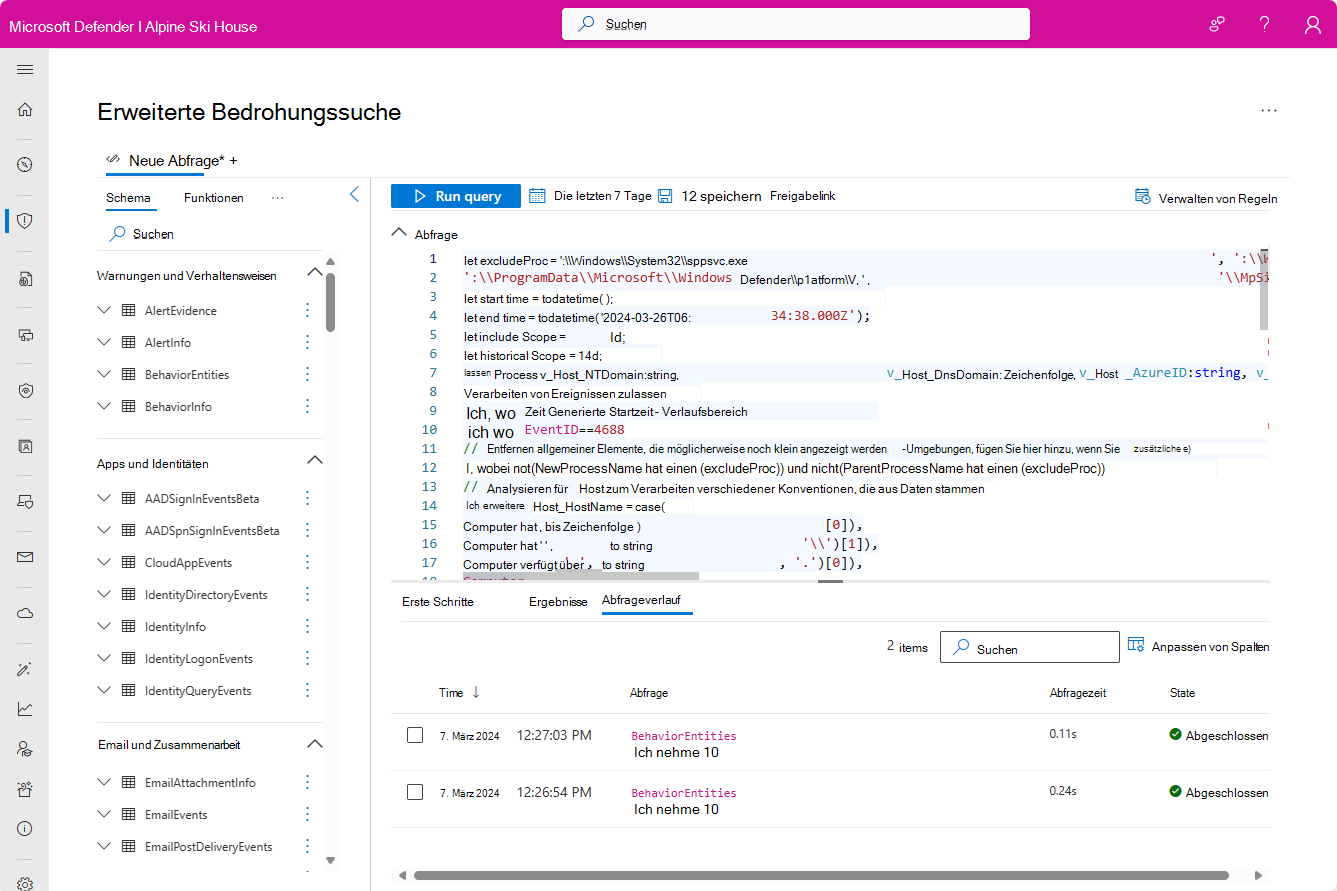Expand the BehaviorEntities table schema
This screenshot has height=891, width=1337.
click(x=104, y=374)
